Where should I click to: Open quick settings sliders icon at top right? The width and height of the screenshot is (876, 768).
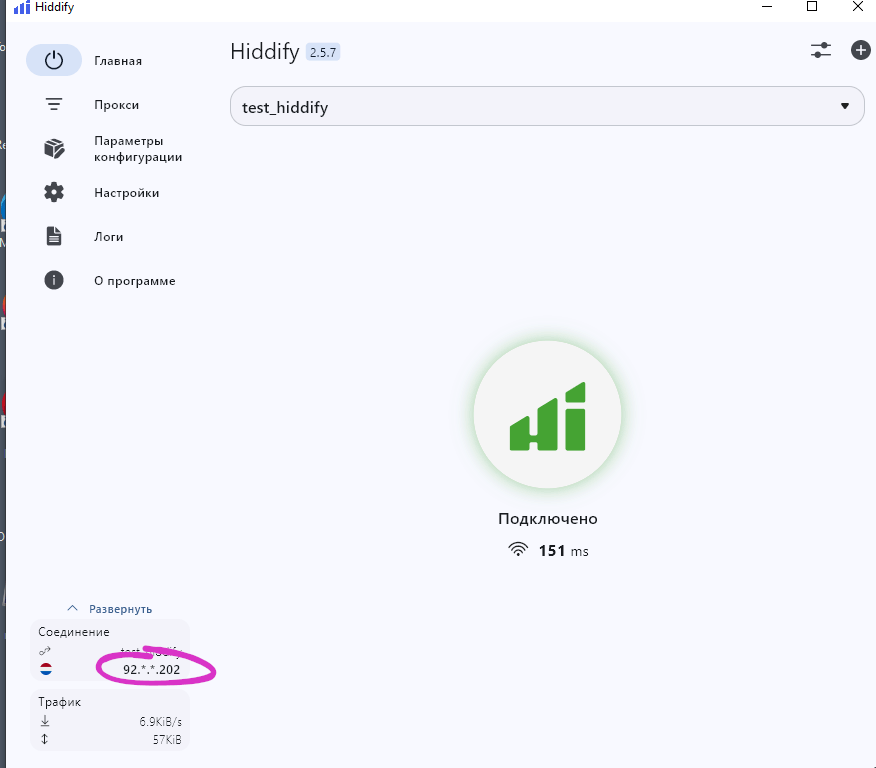click(820, 50)
